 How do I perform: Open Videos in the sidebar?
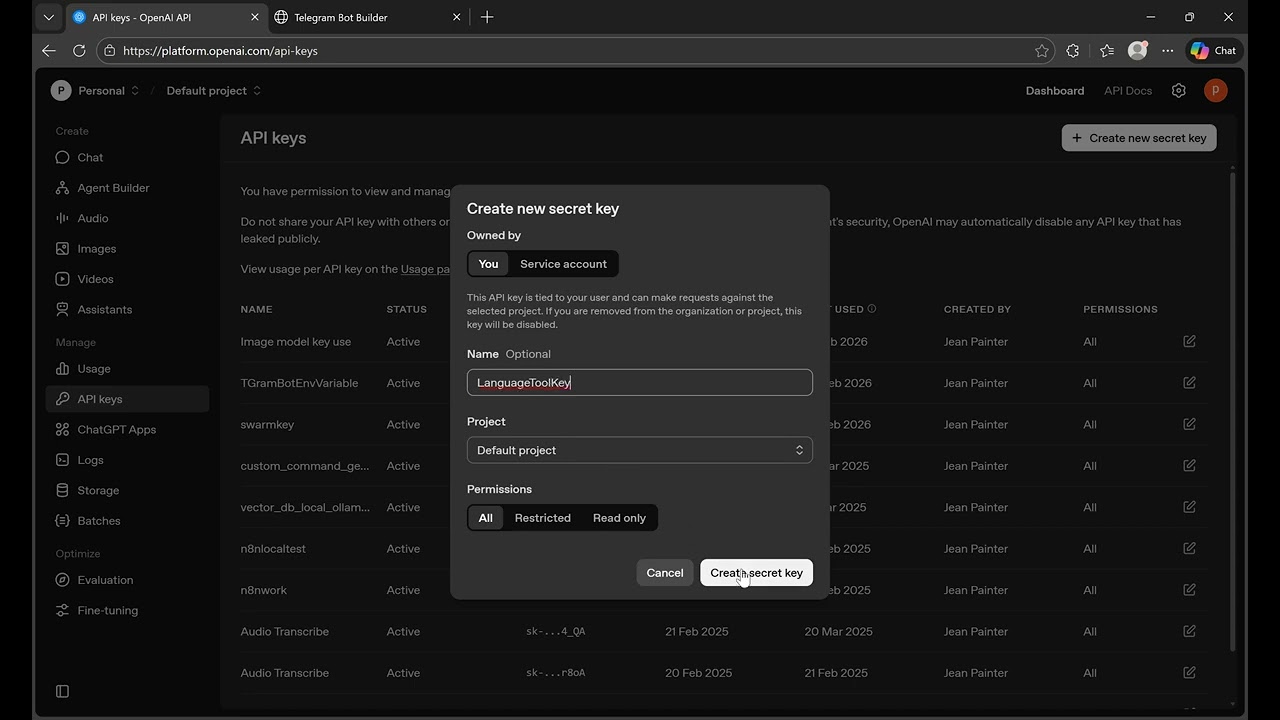tap(127, 279)
